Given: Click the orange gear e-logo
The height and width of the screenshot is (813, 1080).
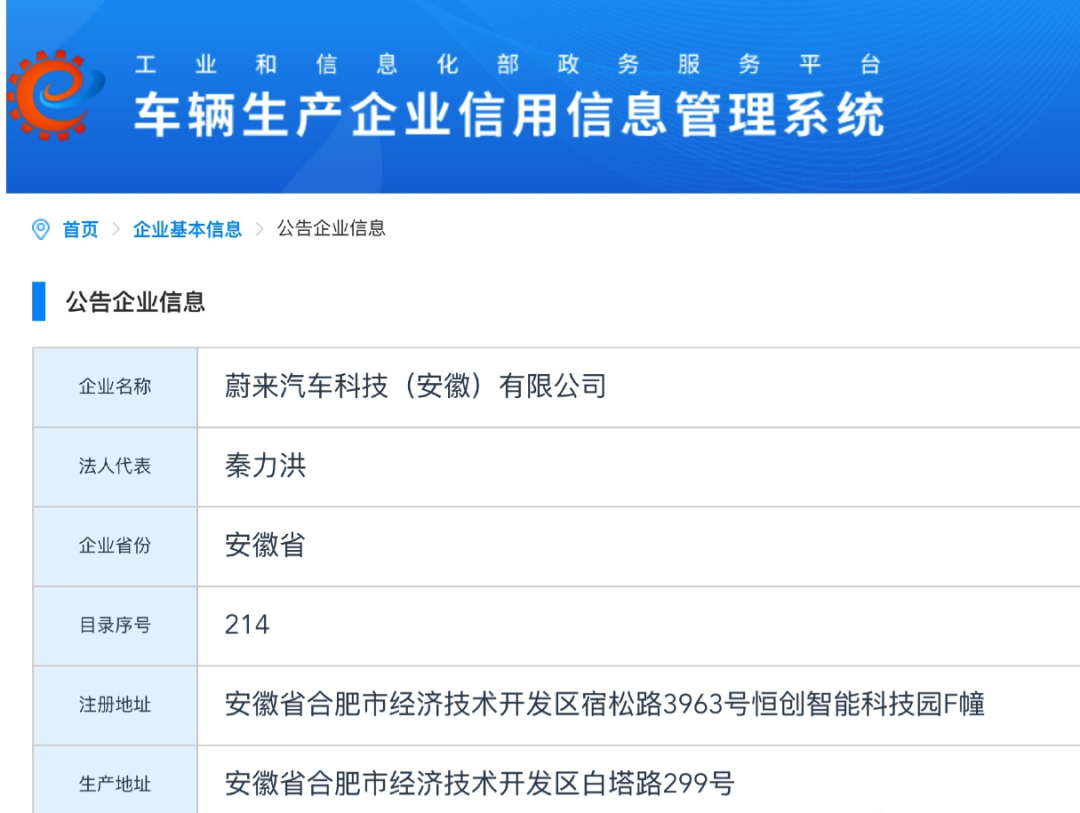Looking at the screenshot, I should 56,95.
